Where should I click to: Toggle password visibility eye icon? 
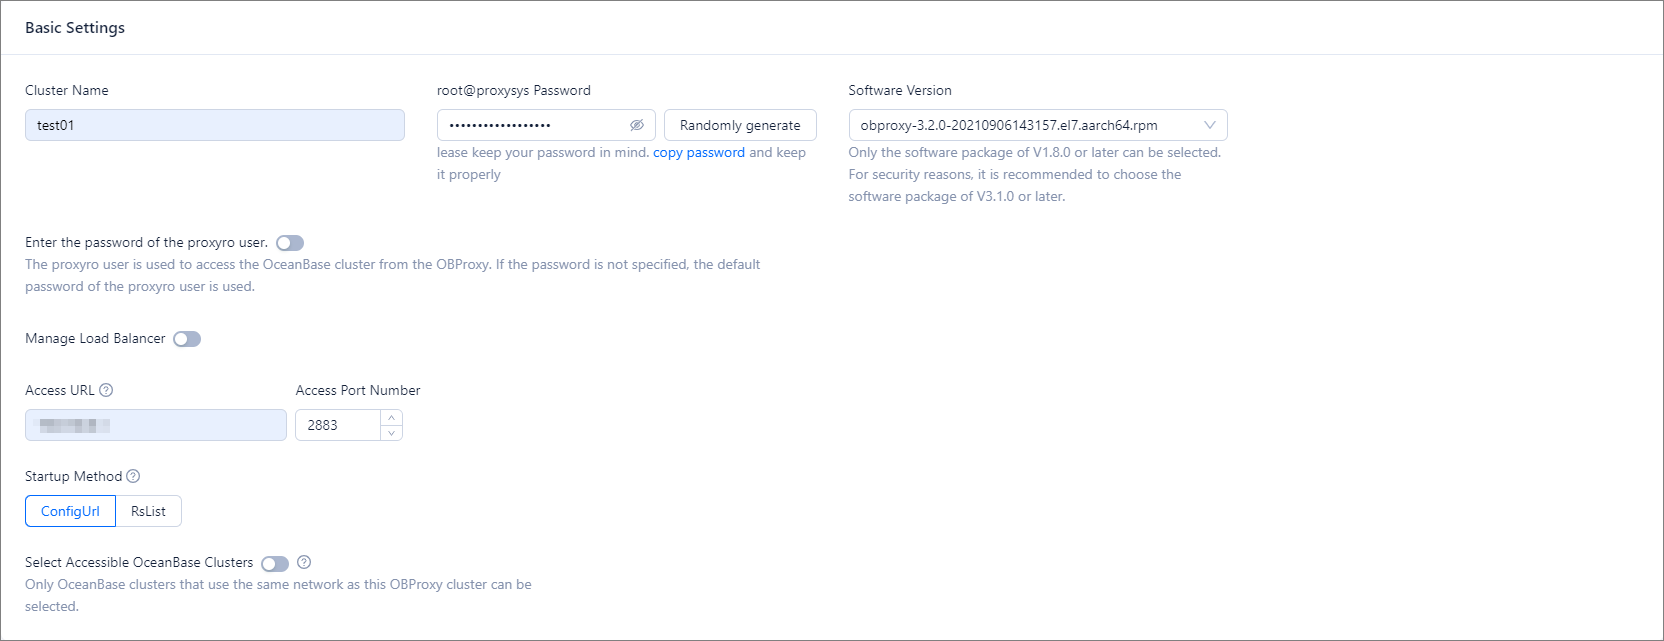pos(637,125)
